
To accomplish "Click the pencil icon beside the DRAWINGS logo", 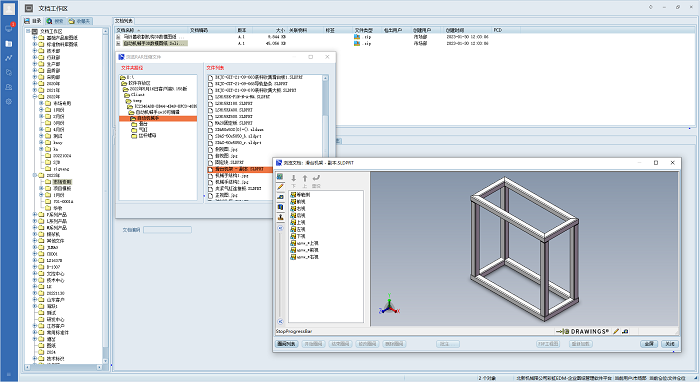I will click(x=616, y=332).
